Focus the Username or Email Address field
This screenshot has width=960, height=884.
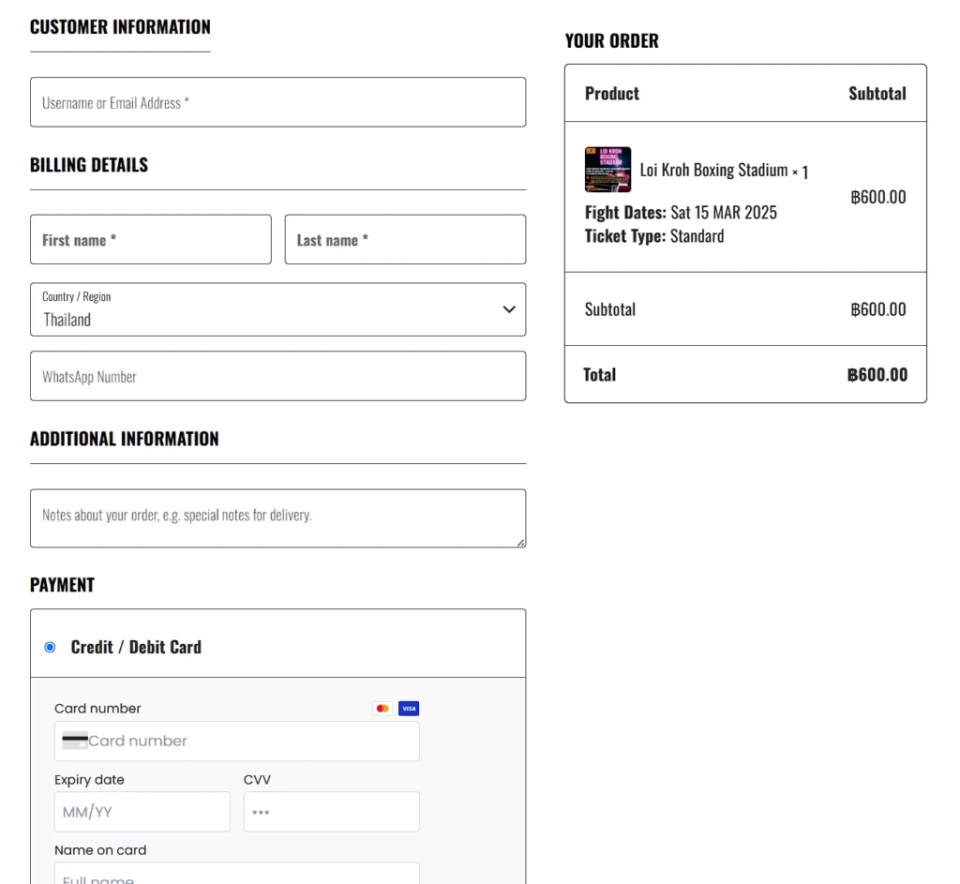pyautogui.click(x=278, y=102)
